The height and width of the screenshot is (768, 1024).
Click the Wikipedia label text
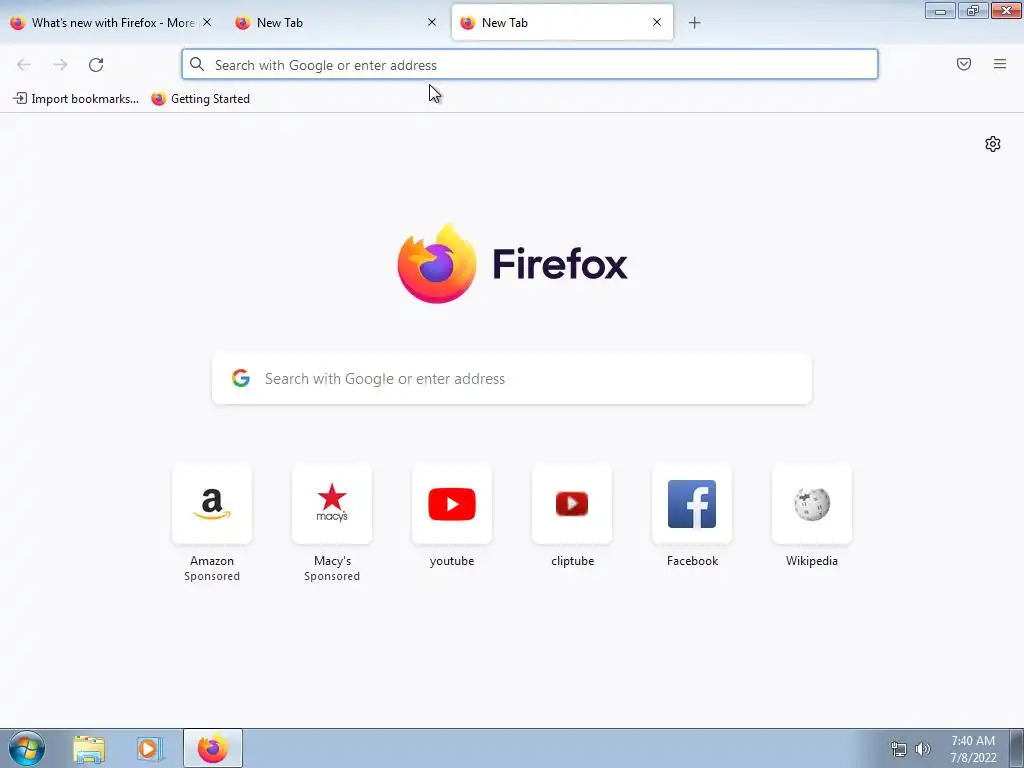pyautogui.click(x=812, y=561)
